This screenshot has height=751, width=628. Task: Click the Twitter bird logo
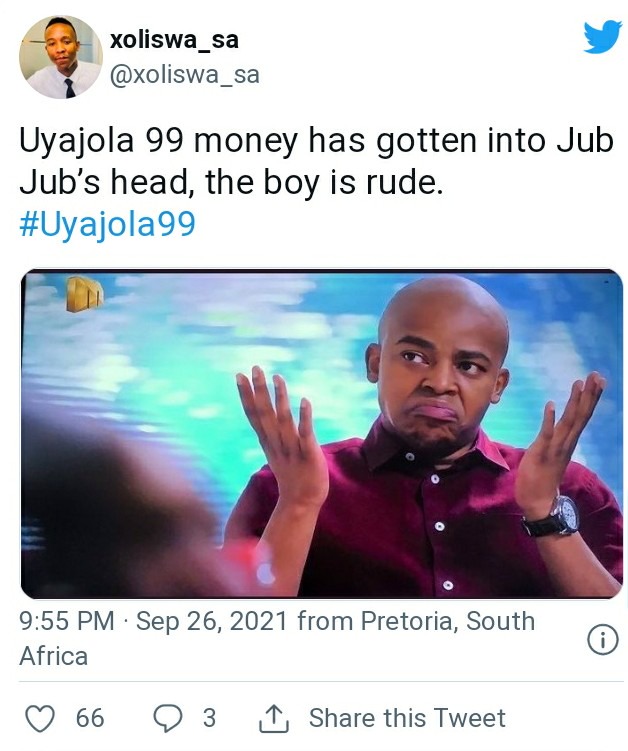click(602, 36)
